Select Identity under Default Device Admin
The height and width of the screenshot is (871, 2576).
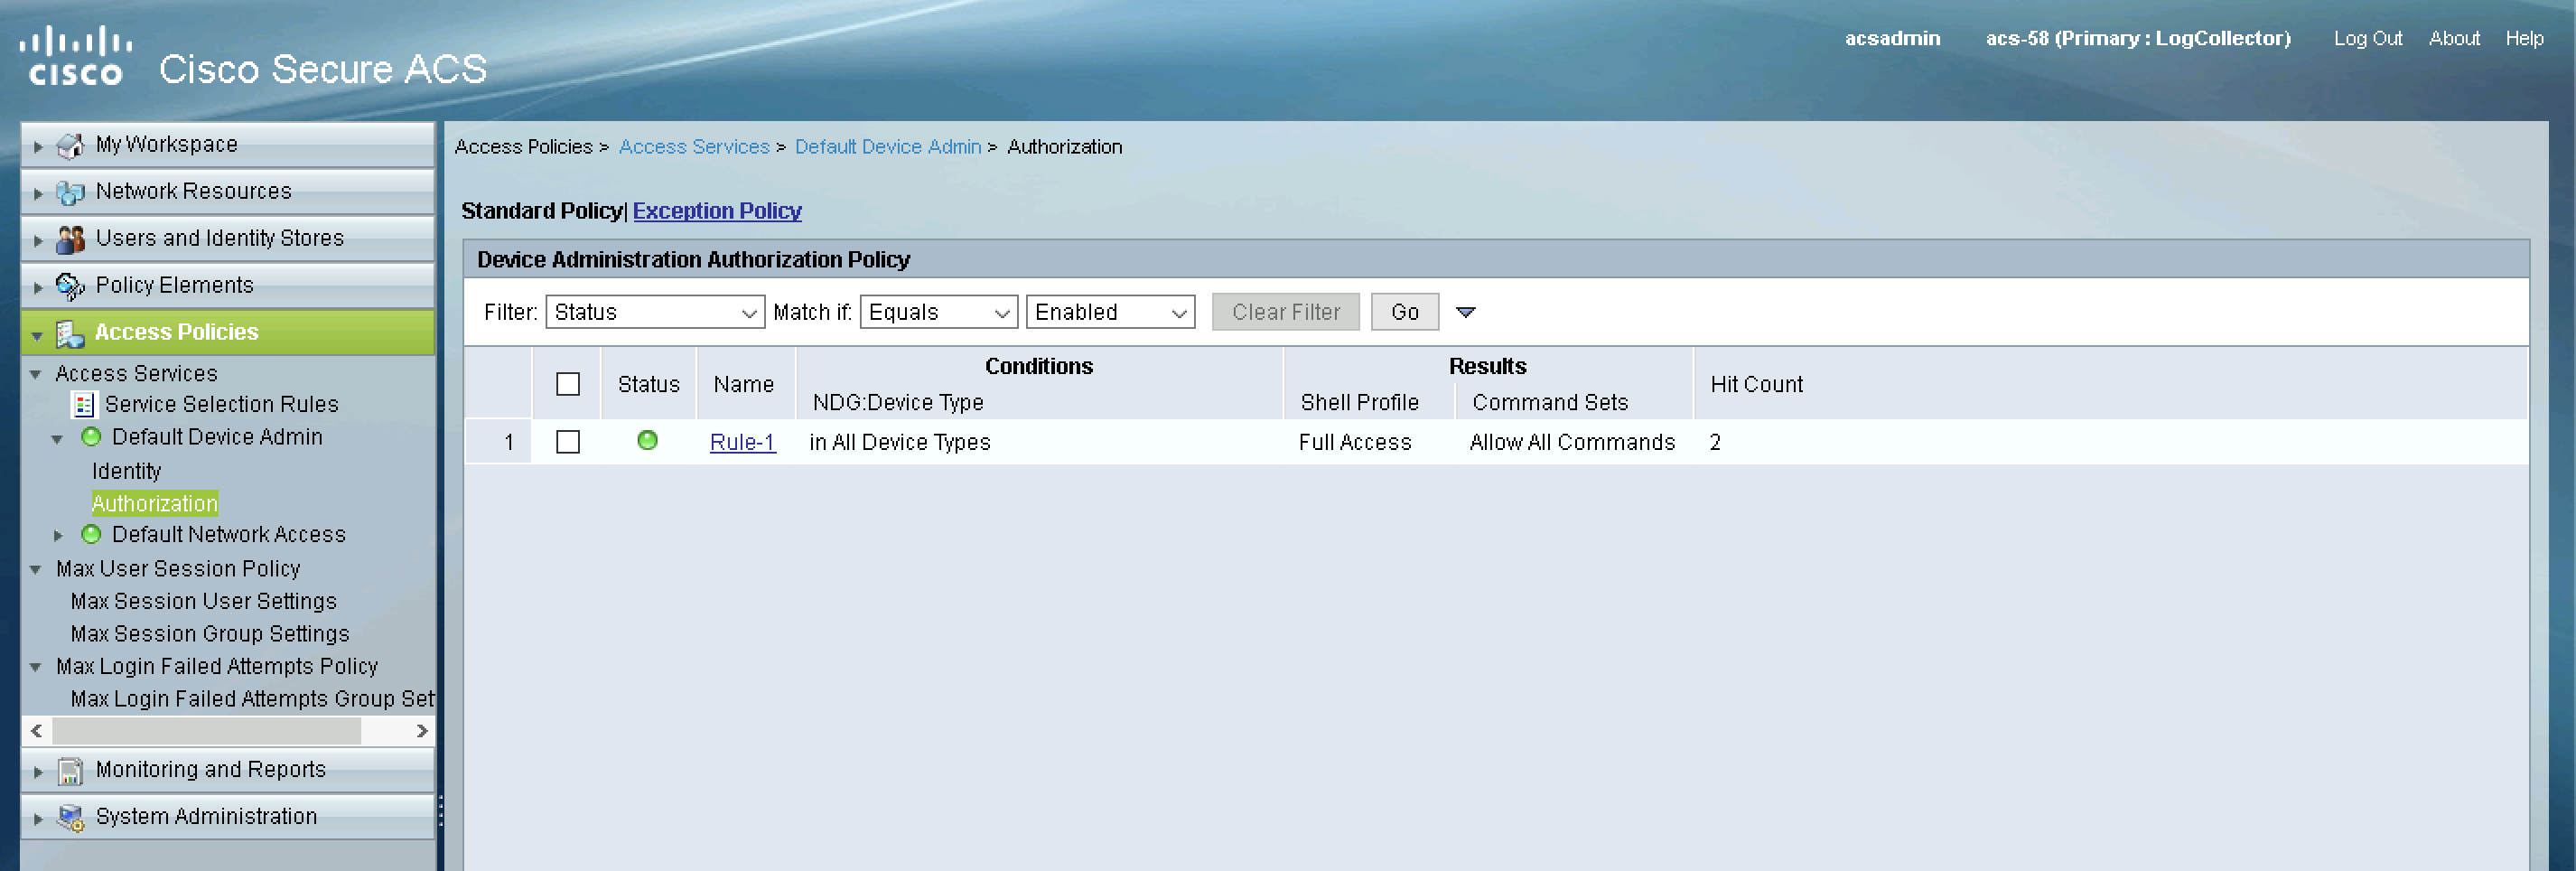(x=126, y=471)
